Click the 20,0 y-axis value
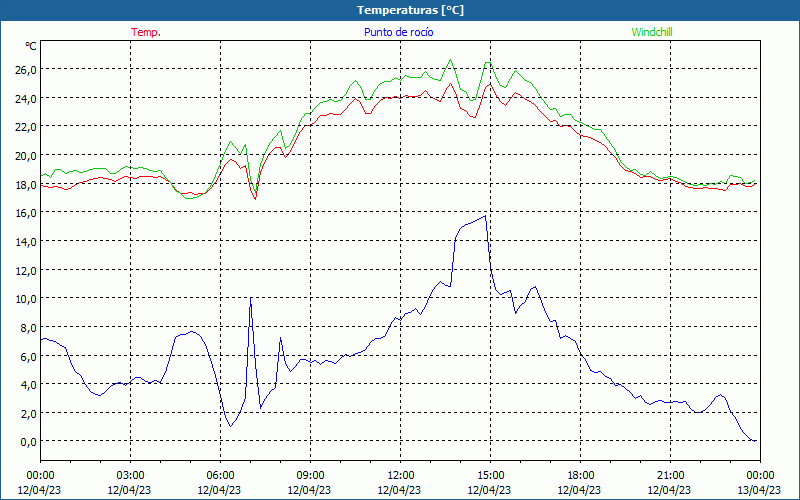The width and height of the screenshot is (800, 500). pyautogui.click(x=26, y=156)
